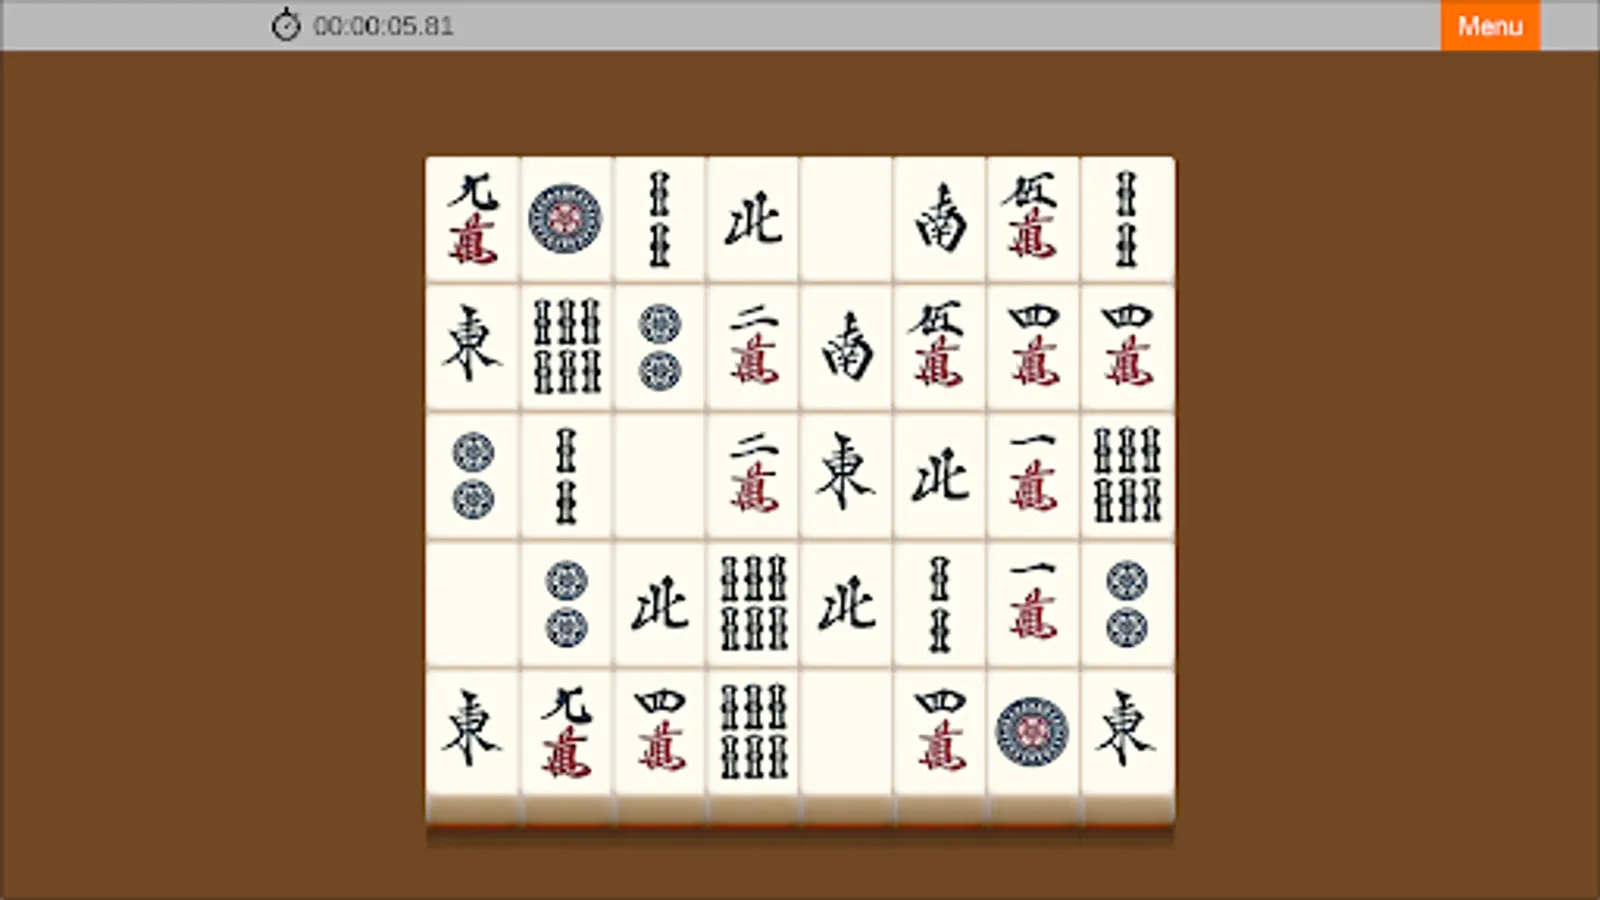1600x900 pixels.
Task: Click the two-circle tile in second row
Action: click(660, 347)
